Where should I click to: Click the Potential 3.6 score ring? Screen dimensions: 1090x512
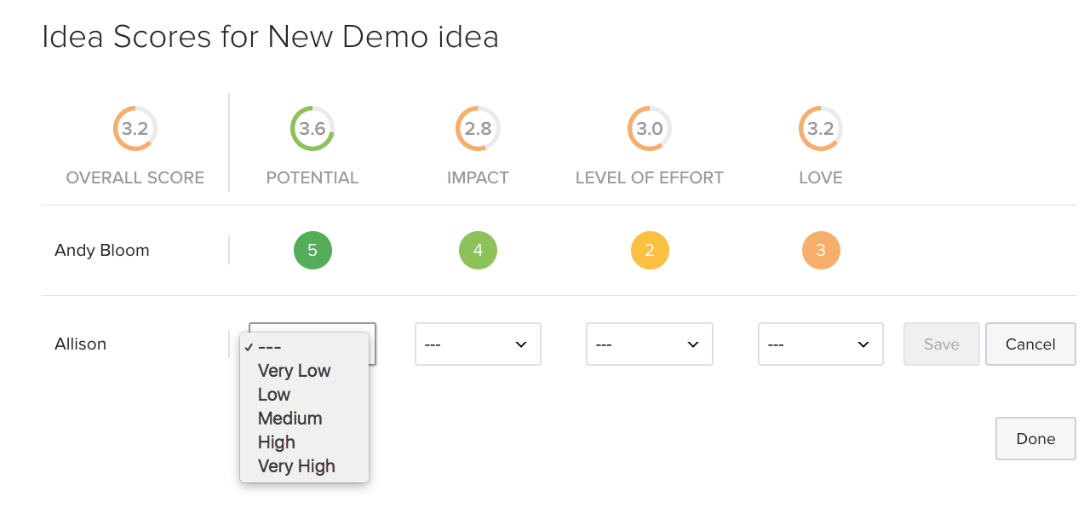[312, 129]
